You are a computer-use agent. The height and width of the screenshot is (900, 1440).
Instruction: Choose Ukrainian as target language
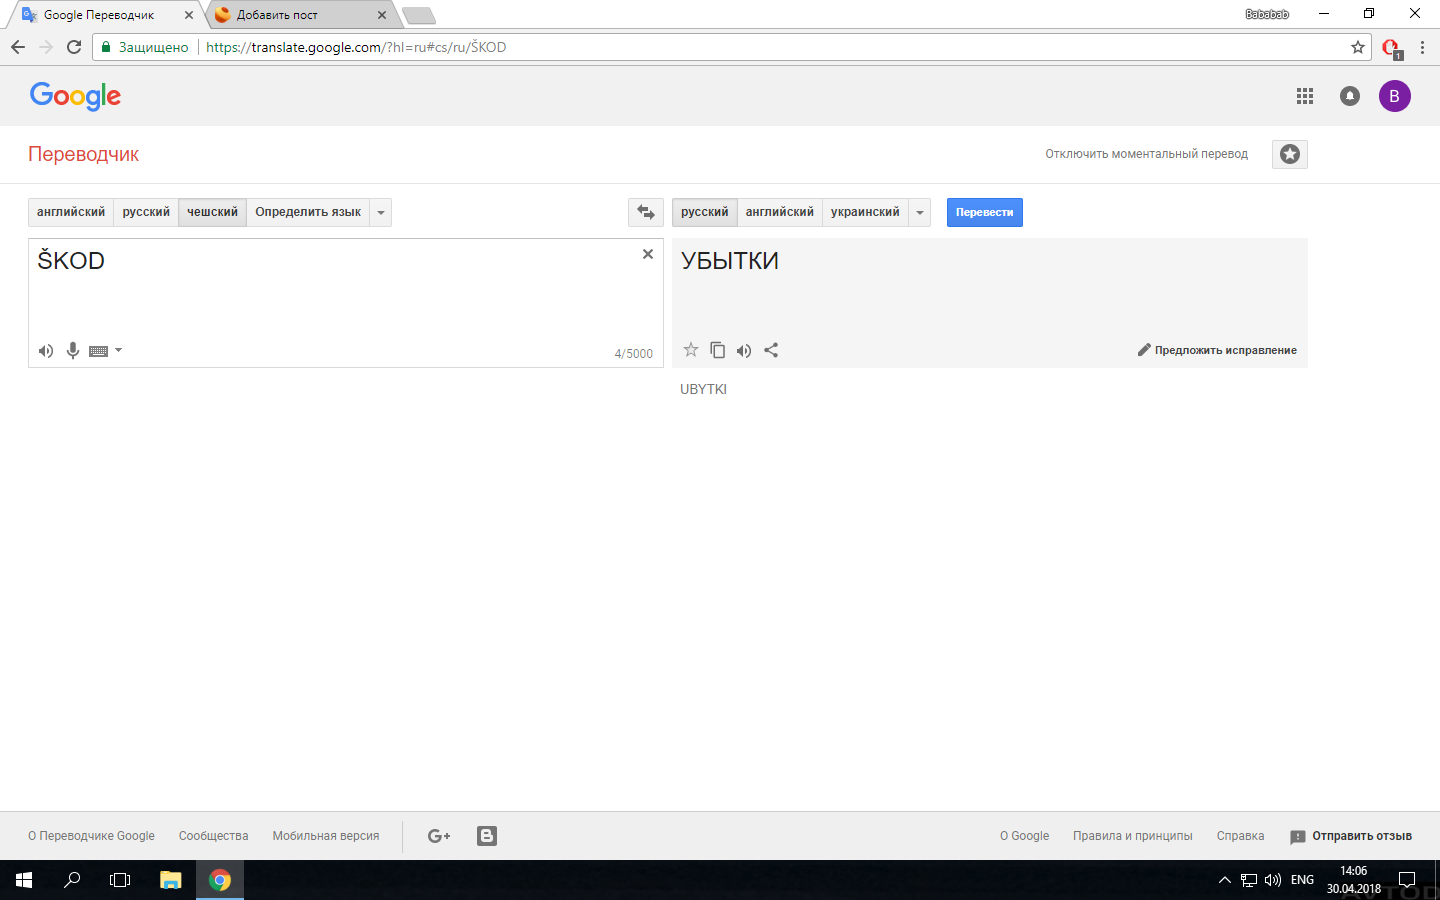865,212
